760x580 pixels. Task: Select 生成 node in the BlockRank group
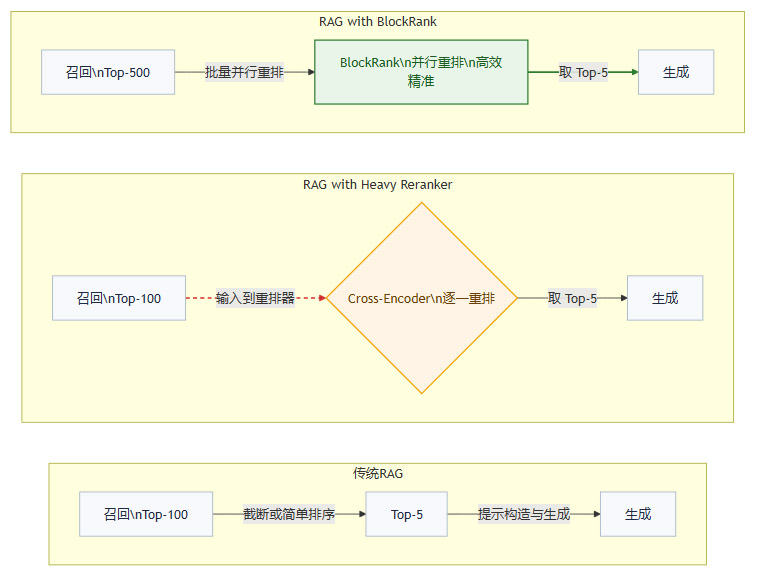coord(676,72)
